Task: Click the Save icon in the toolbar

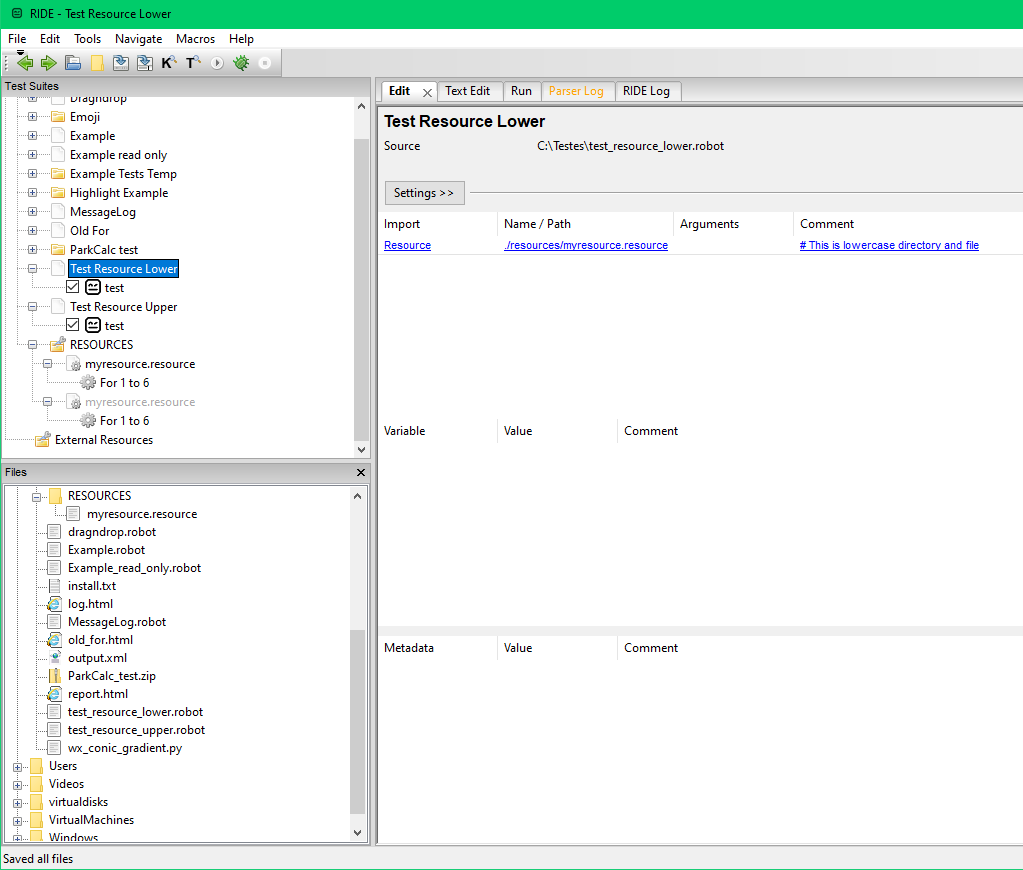Action: [120, 62]
